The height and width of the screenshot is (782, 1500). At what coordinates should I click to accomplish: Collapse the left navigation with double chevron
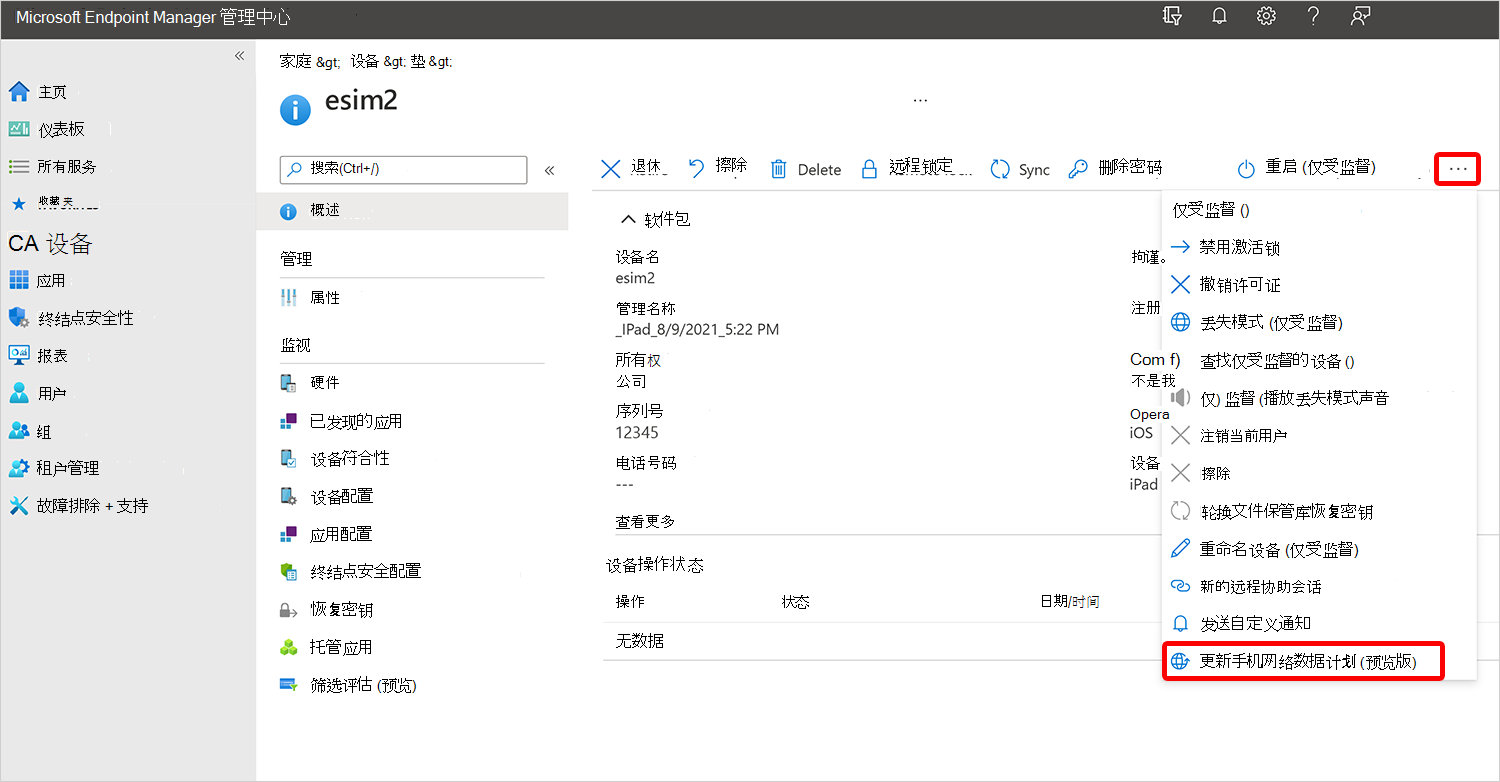click(239, 56)
